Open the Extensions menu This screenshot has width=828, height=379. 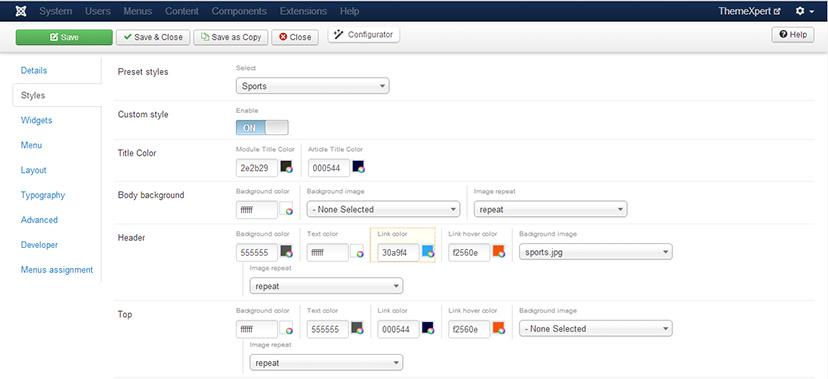click(303, 11)
